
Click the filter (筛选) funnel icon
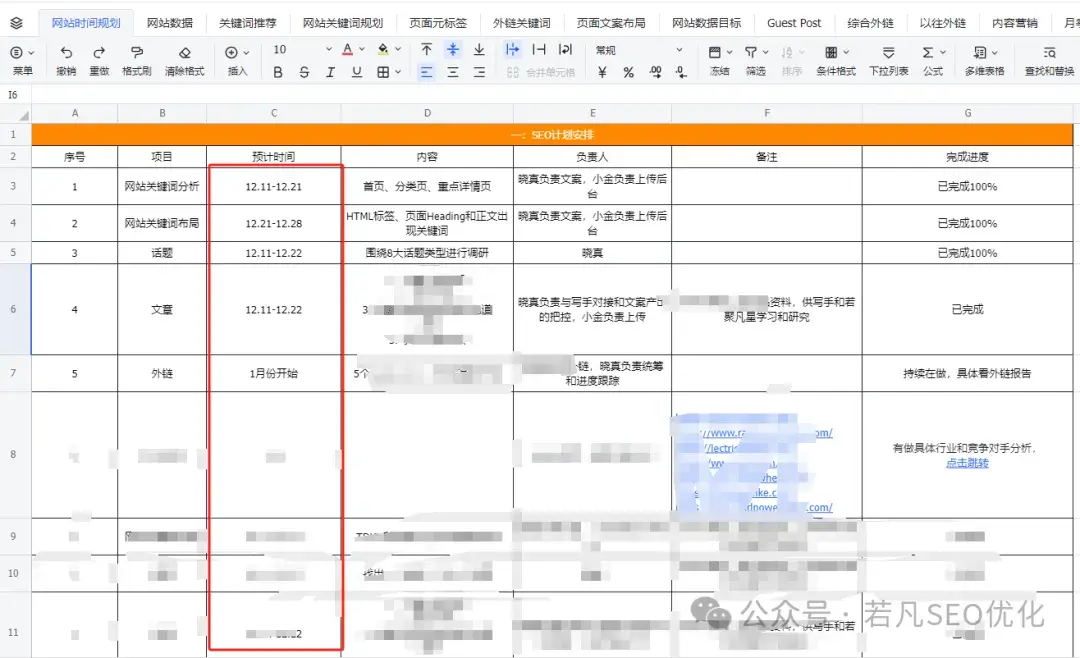click(751, 52)
